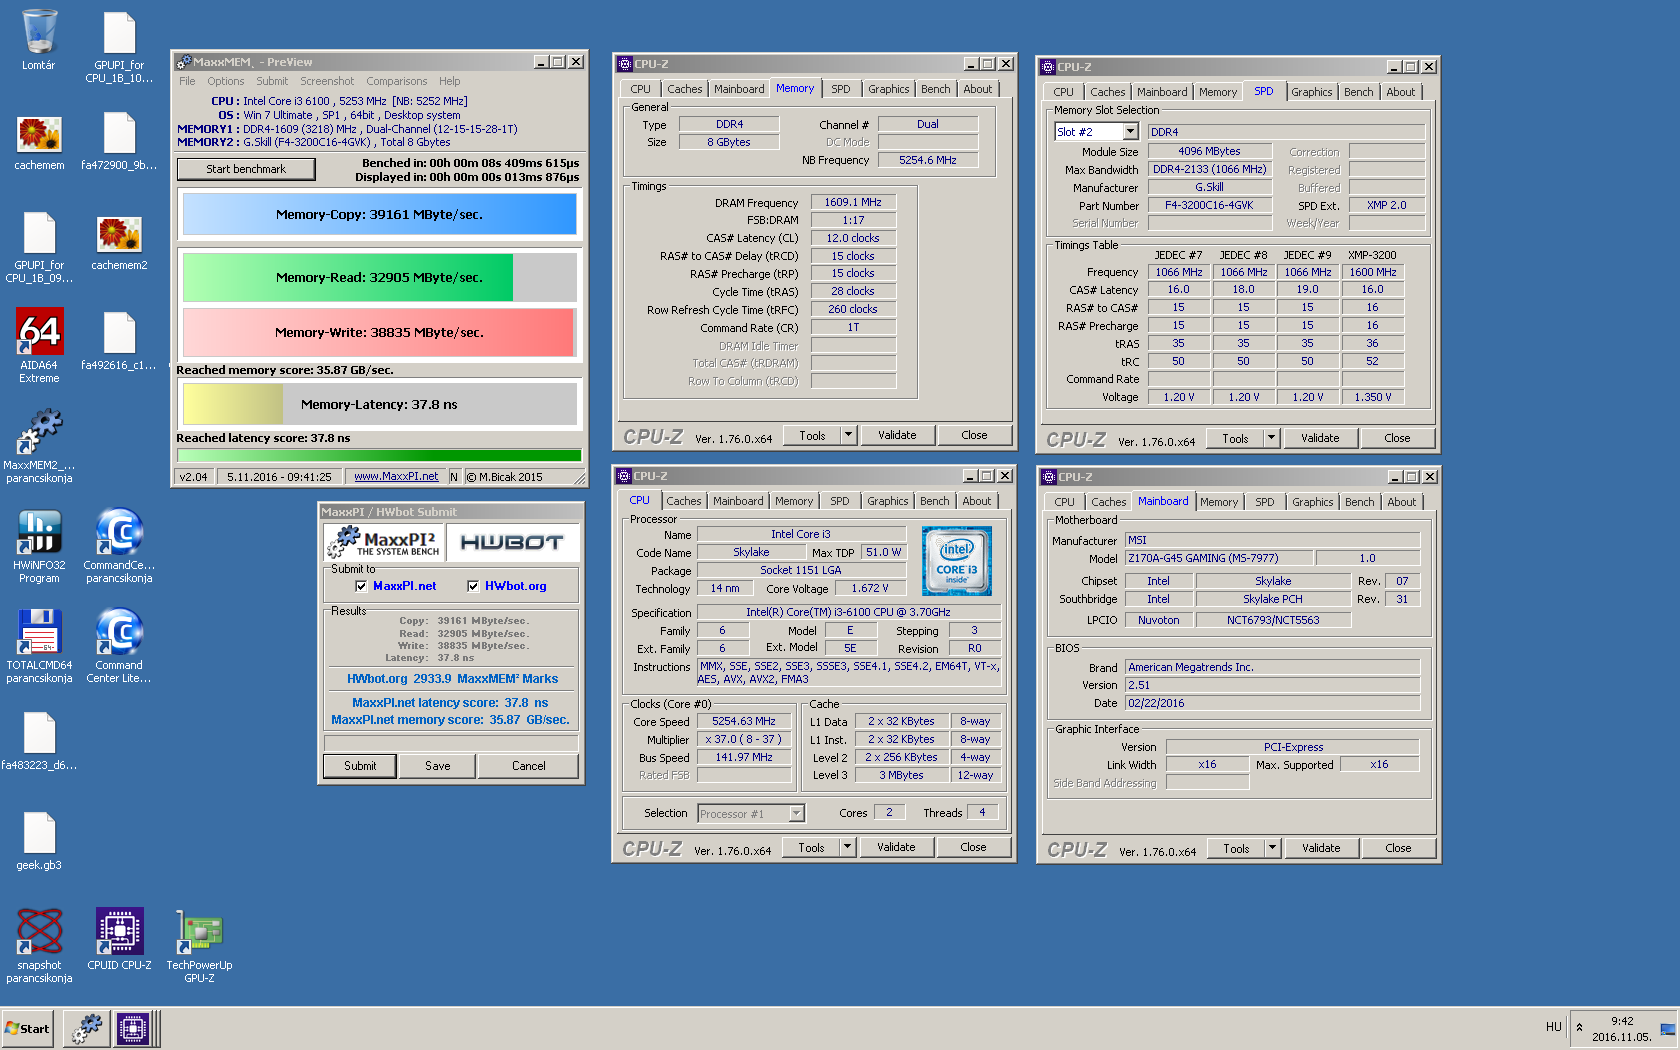This screenshot has width=1680, height=1050.
Task: Click Submit in HWbot Submit dialog
Action: coord(360,766)
